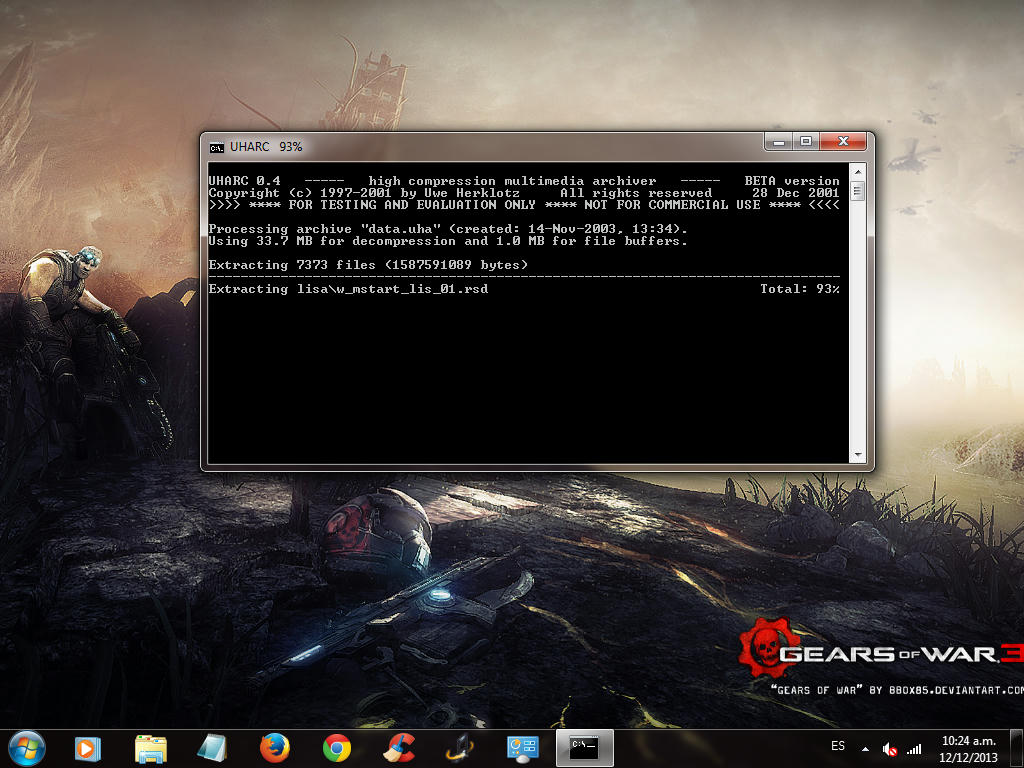Launch Google Chrome from taskbar

pyautogui.click(x=336, y=747)
